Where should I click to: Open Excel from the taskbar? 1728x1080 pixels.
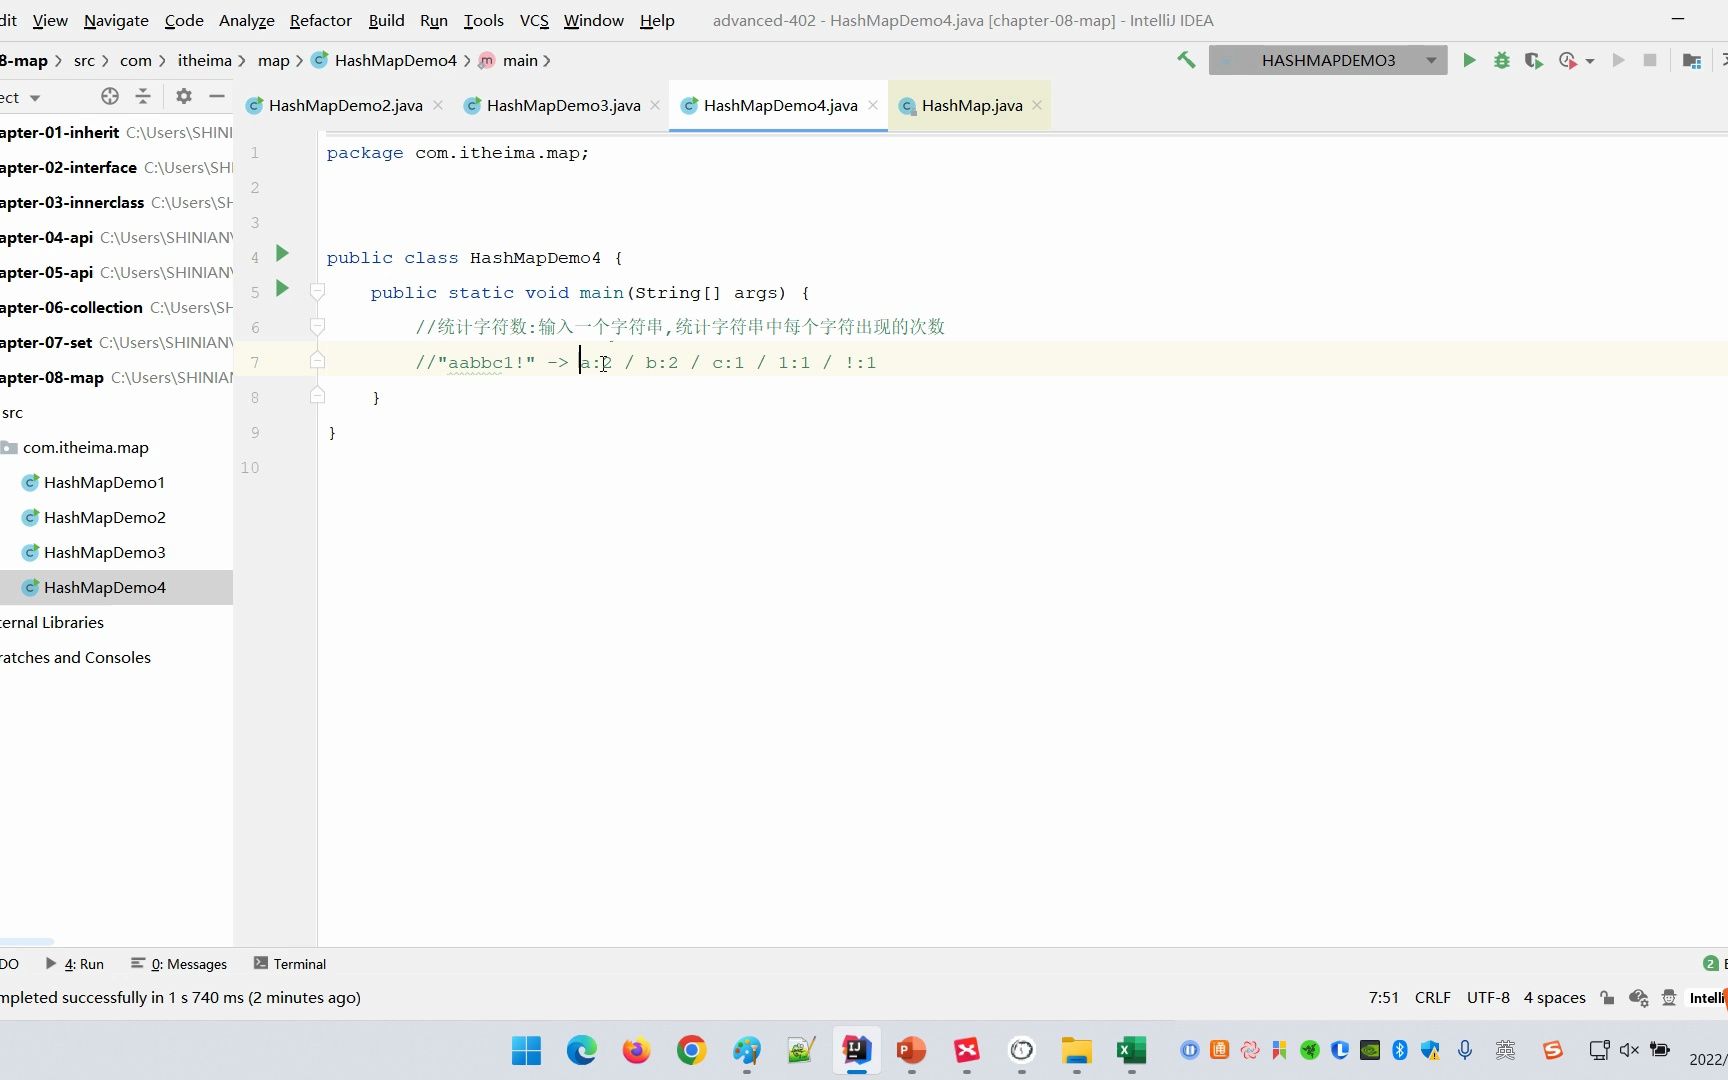coord(1131,1050)
